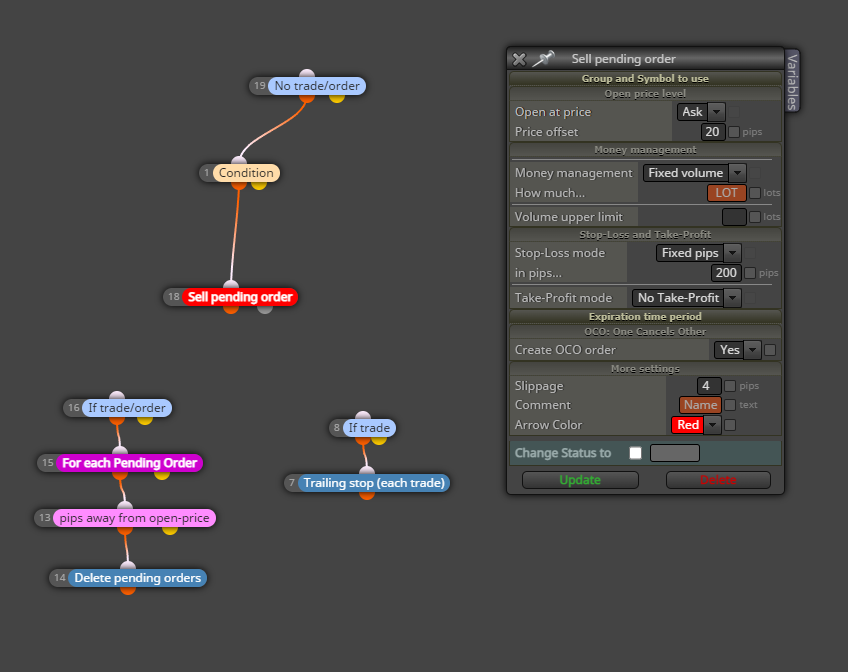Click orange output dot of Delete pending orders
The height and width of the screenshot is (672, 848).
pyautogui.click(x=128, y=590)
